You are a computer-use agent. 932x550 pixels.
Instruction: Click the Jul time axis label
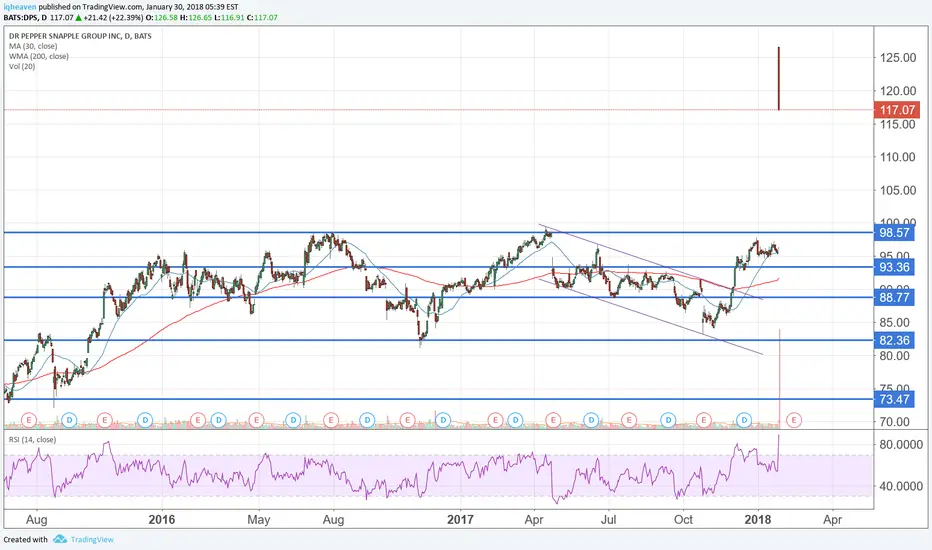[x=608, y=520]
